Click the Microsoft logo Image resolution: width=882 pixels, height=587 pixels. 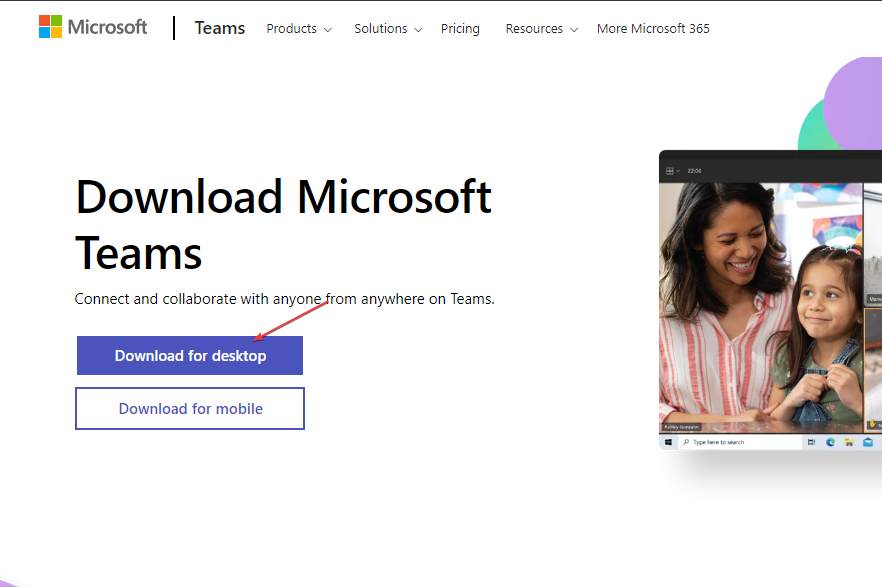(93, 27)
